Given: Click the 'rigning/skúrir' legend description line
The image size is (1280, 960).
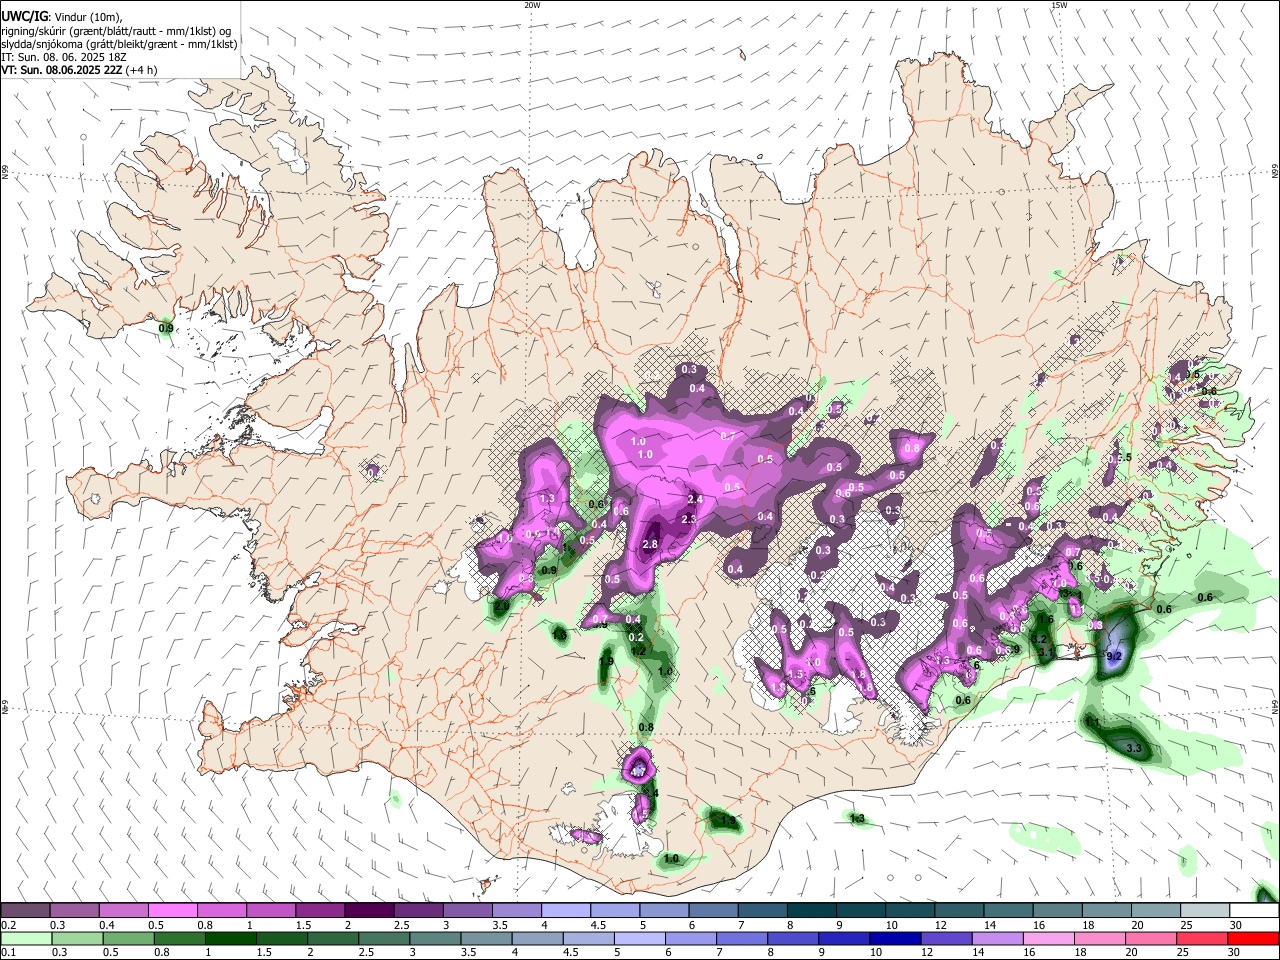Looking at the screenshot, I should pyautogui.click(x=117, y=31).
